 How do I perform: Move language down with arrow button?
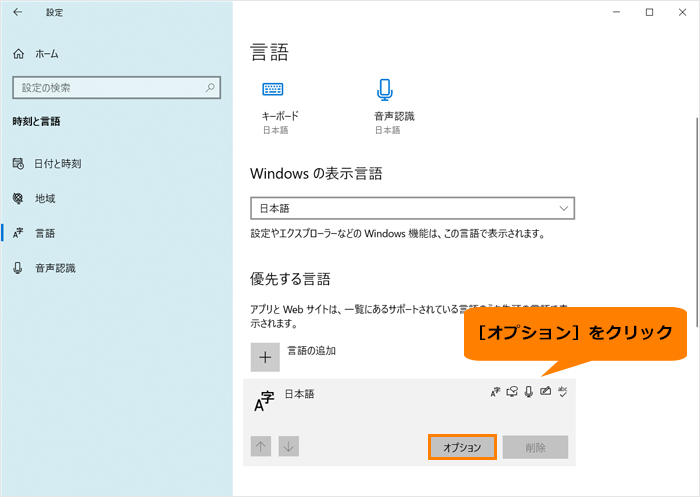(x=288, y=446)
